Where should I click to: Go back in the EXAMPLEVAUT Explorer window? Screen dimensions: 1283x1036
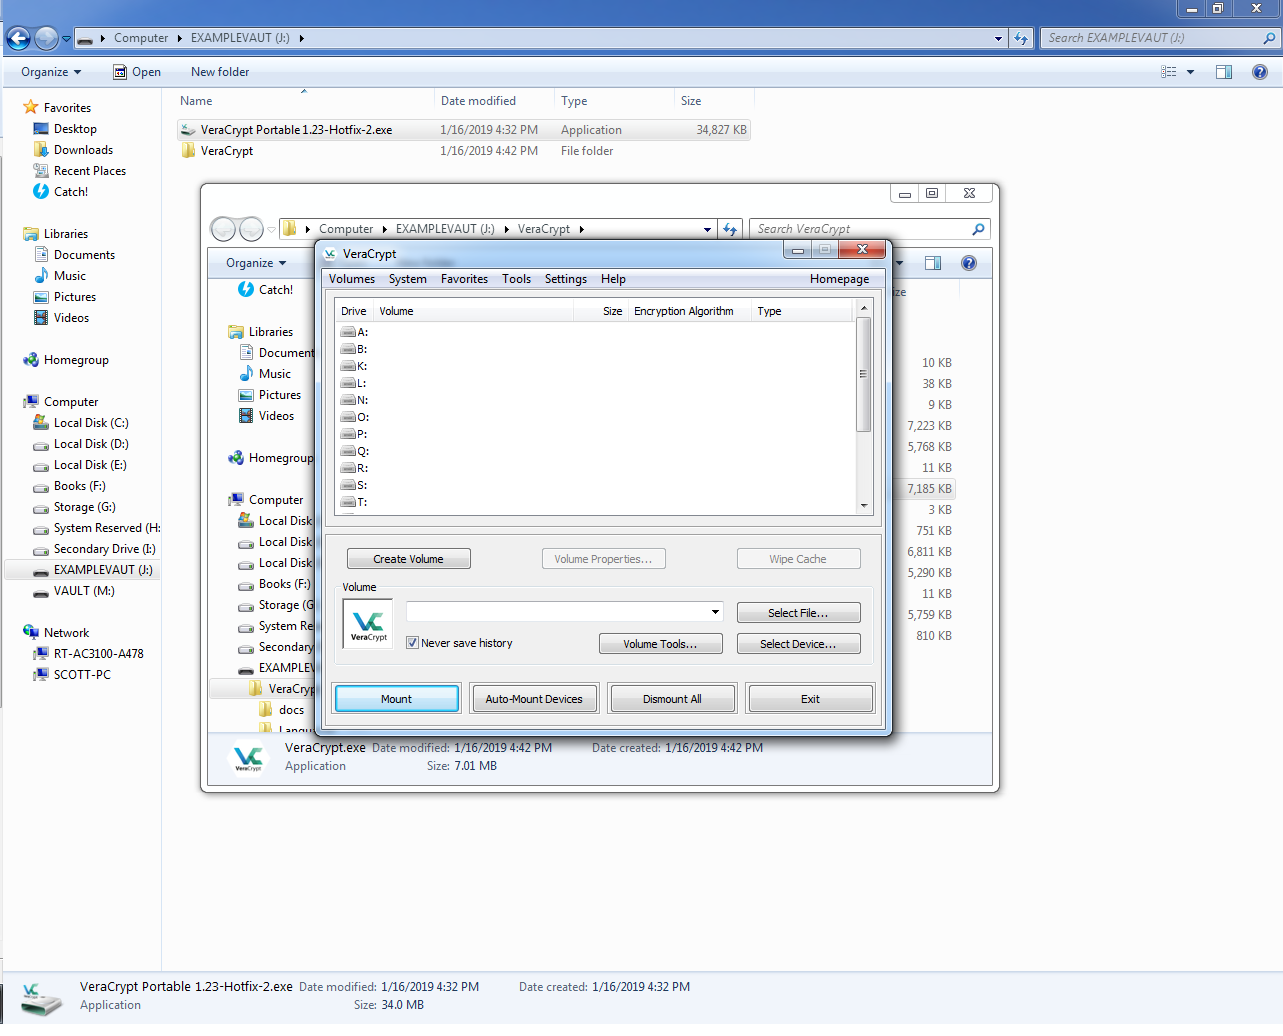point(18,39)
